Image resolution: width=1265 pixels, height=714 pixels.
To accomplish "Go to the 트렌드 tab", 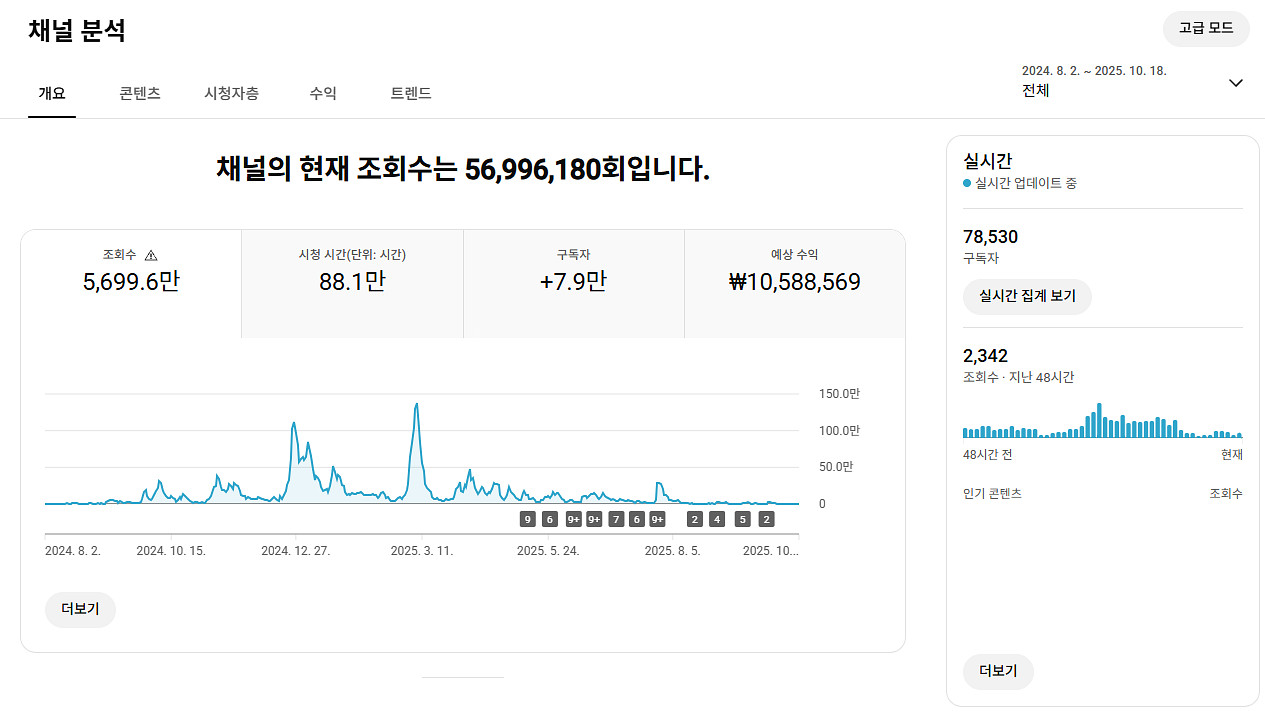I will pos(411,93).
